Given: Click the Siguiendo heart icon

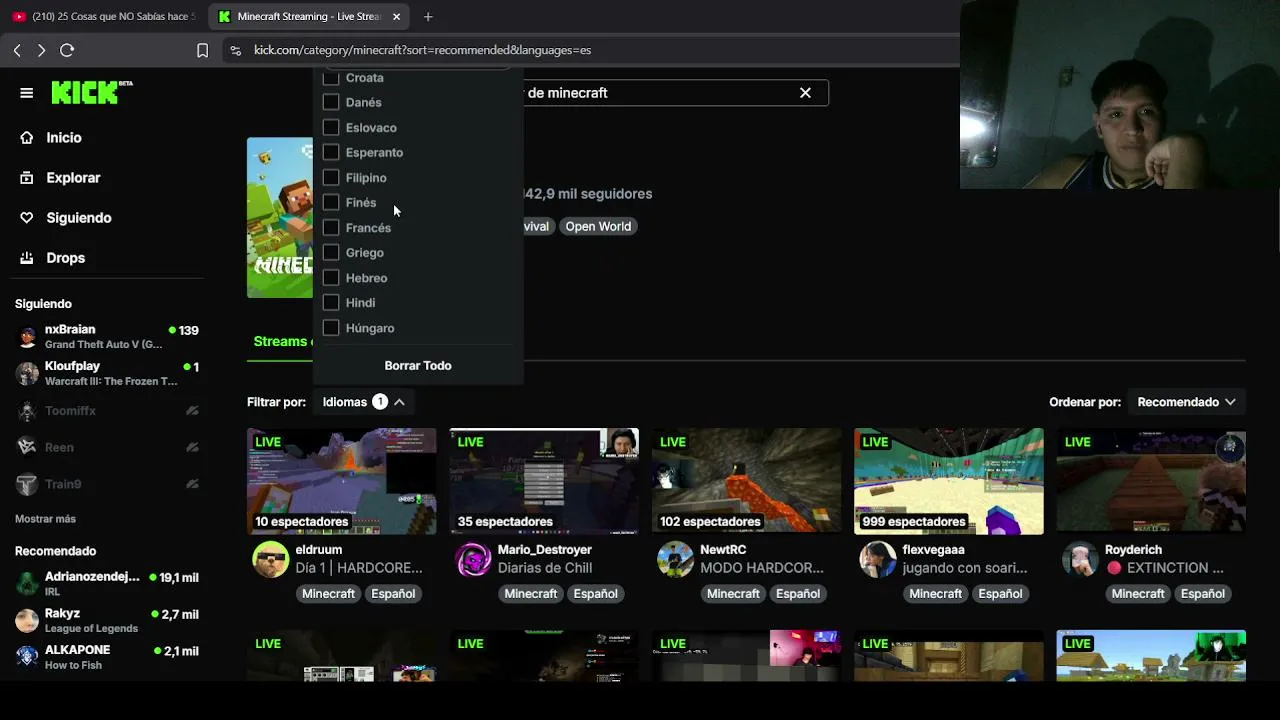Looking at the screenshot, I should click(27, 218).
